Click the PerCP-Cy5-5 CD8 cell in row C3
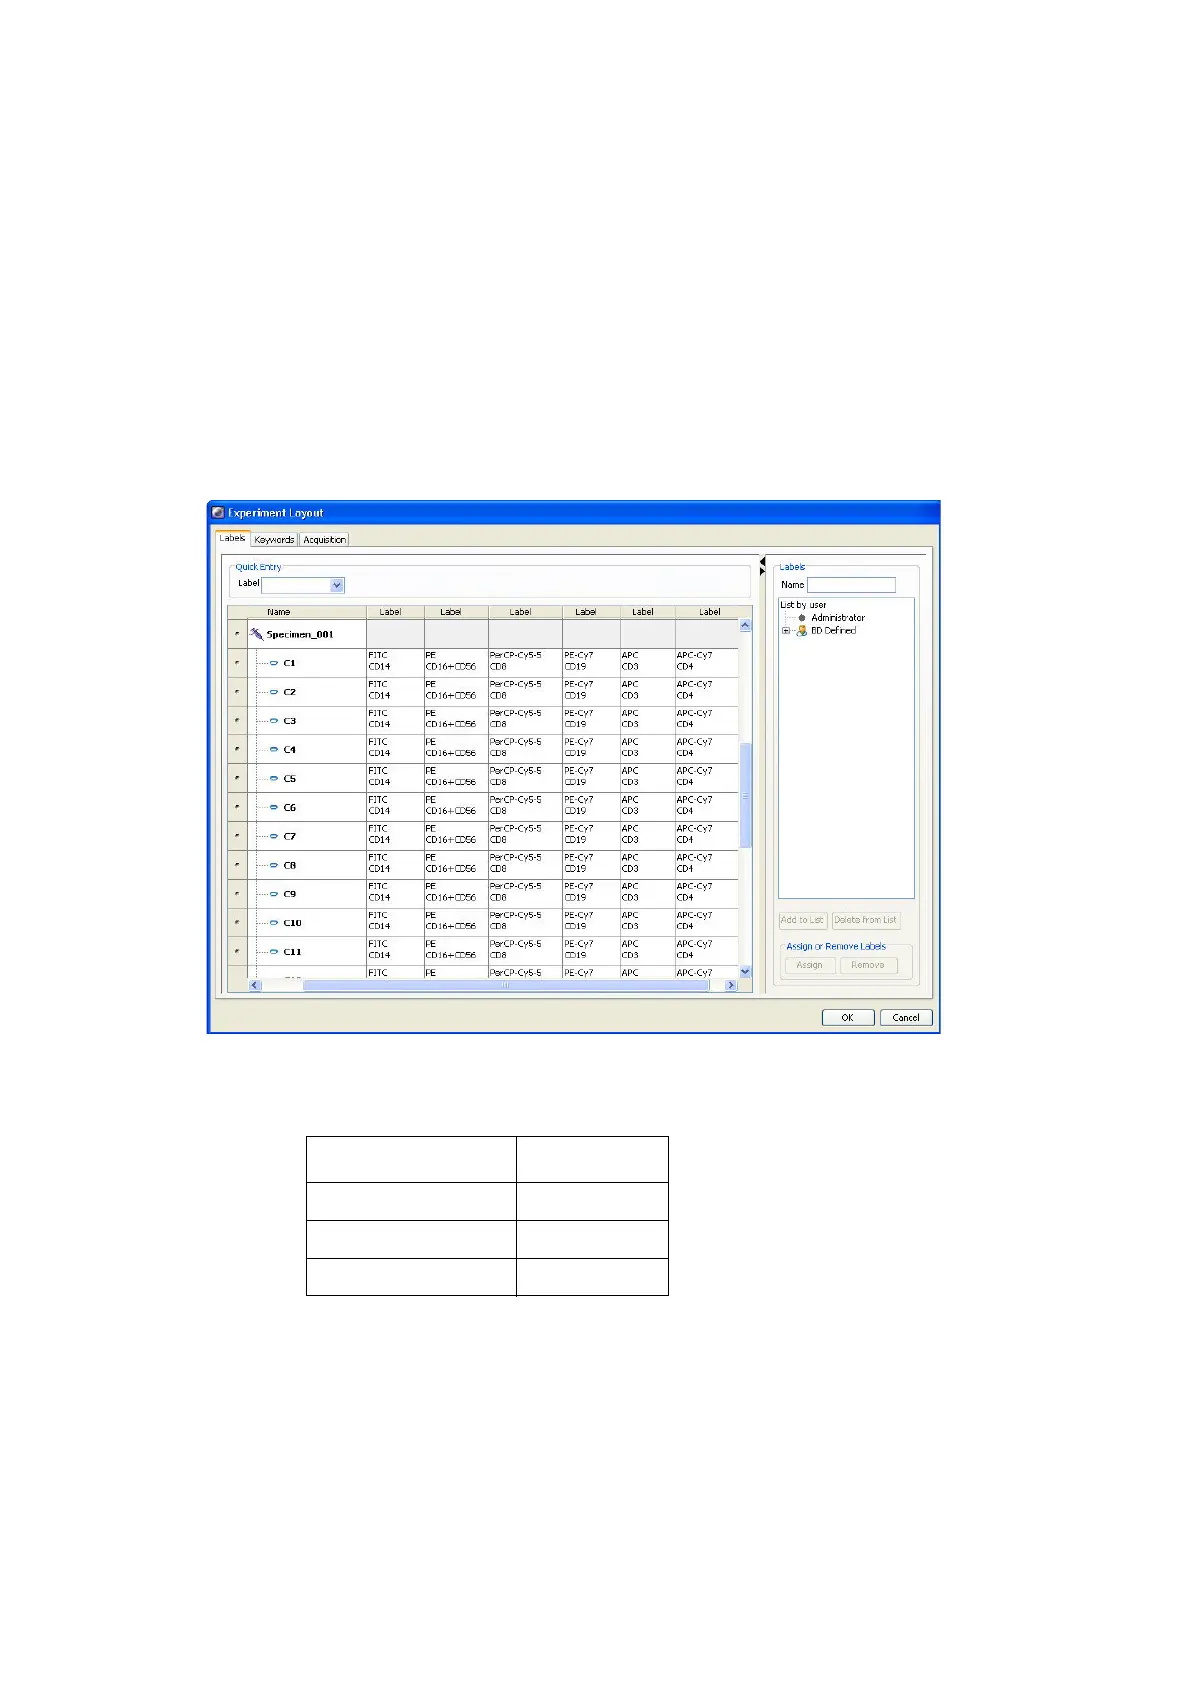This screenshot has width=1190, height=1684. [x=525, y=720]
